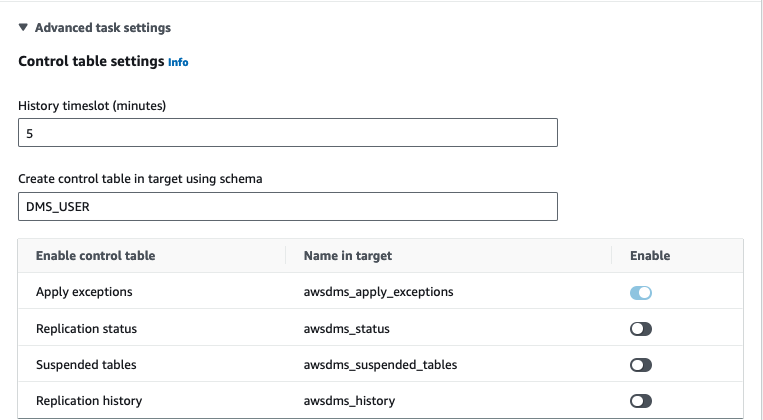Select the Suspended tables row label
763x420 pixels.
click(x=86, y=365)
